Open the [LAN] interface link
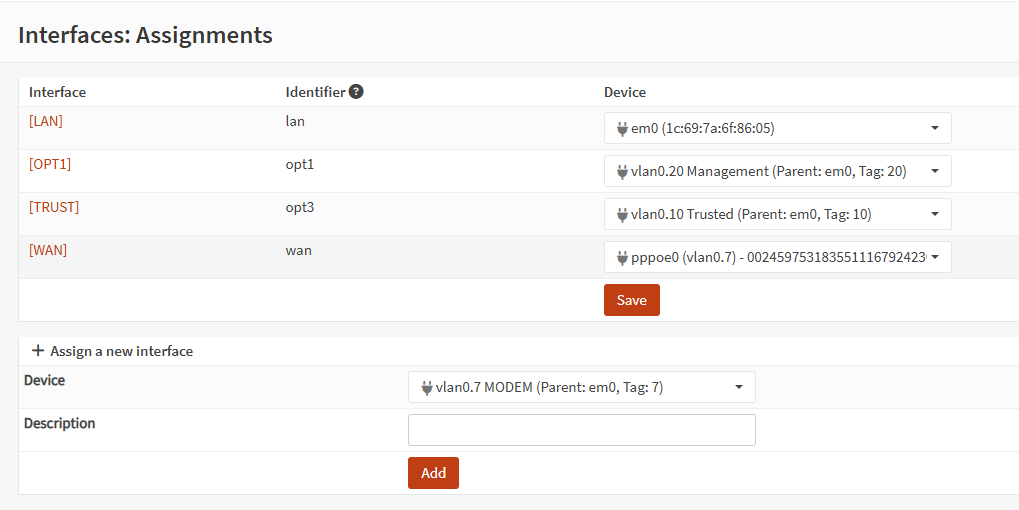The width and height of the screenshot is (1019, 510). 46,121
